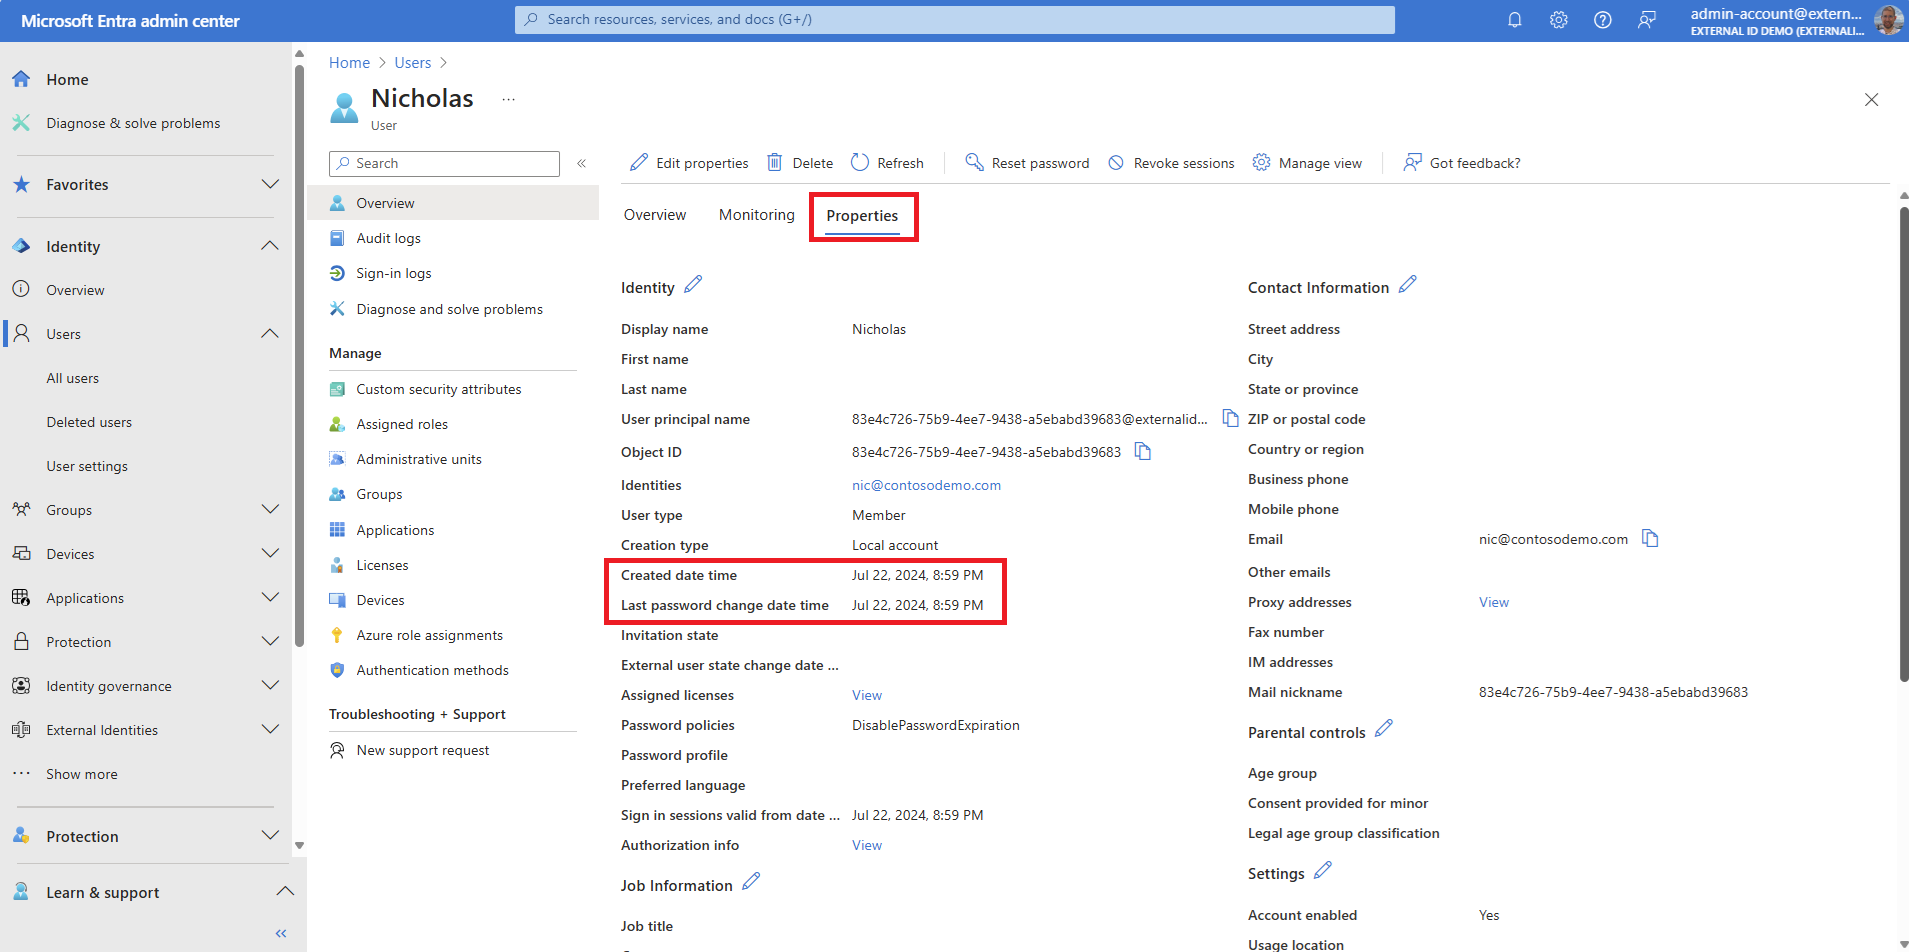Edit Contact Information using pencil icon

click(x=1407, y=285)
